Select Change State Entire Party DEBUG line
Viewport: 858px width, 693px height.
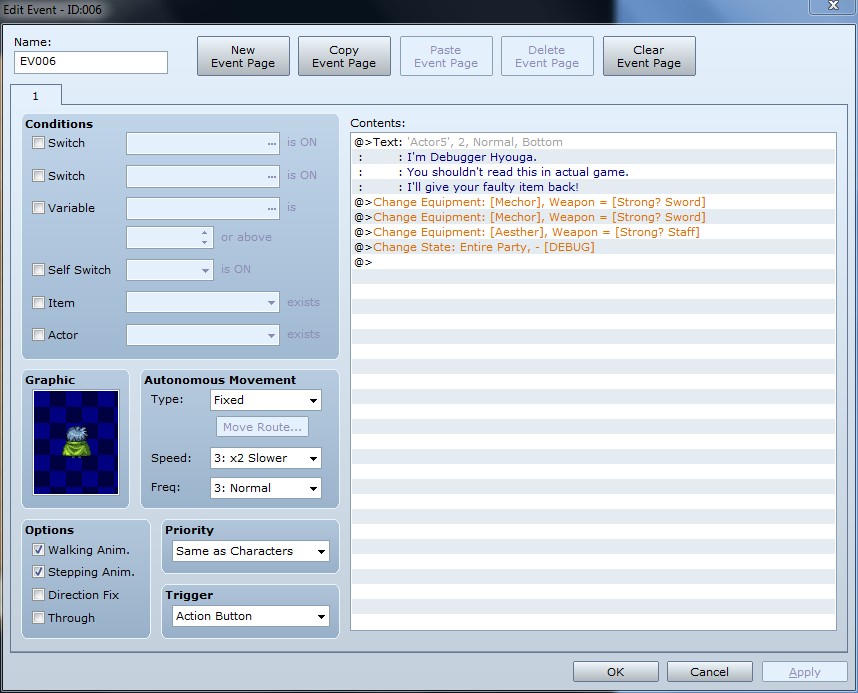[x=593, y=247]
